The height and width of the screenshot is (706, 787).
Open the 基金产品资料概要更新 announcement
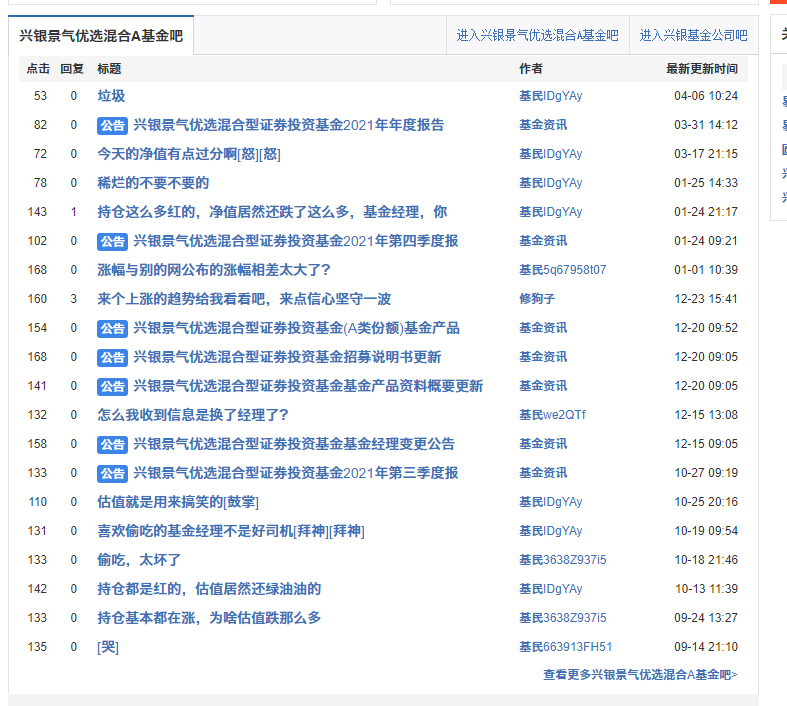point(308,386)
